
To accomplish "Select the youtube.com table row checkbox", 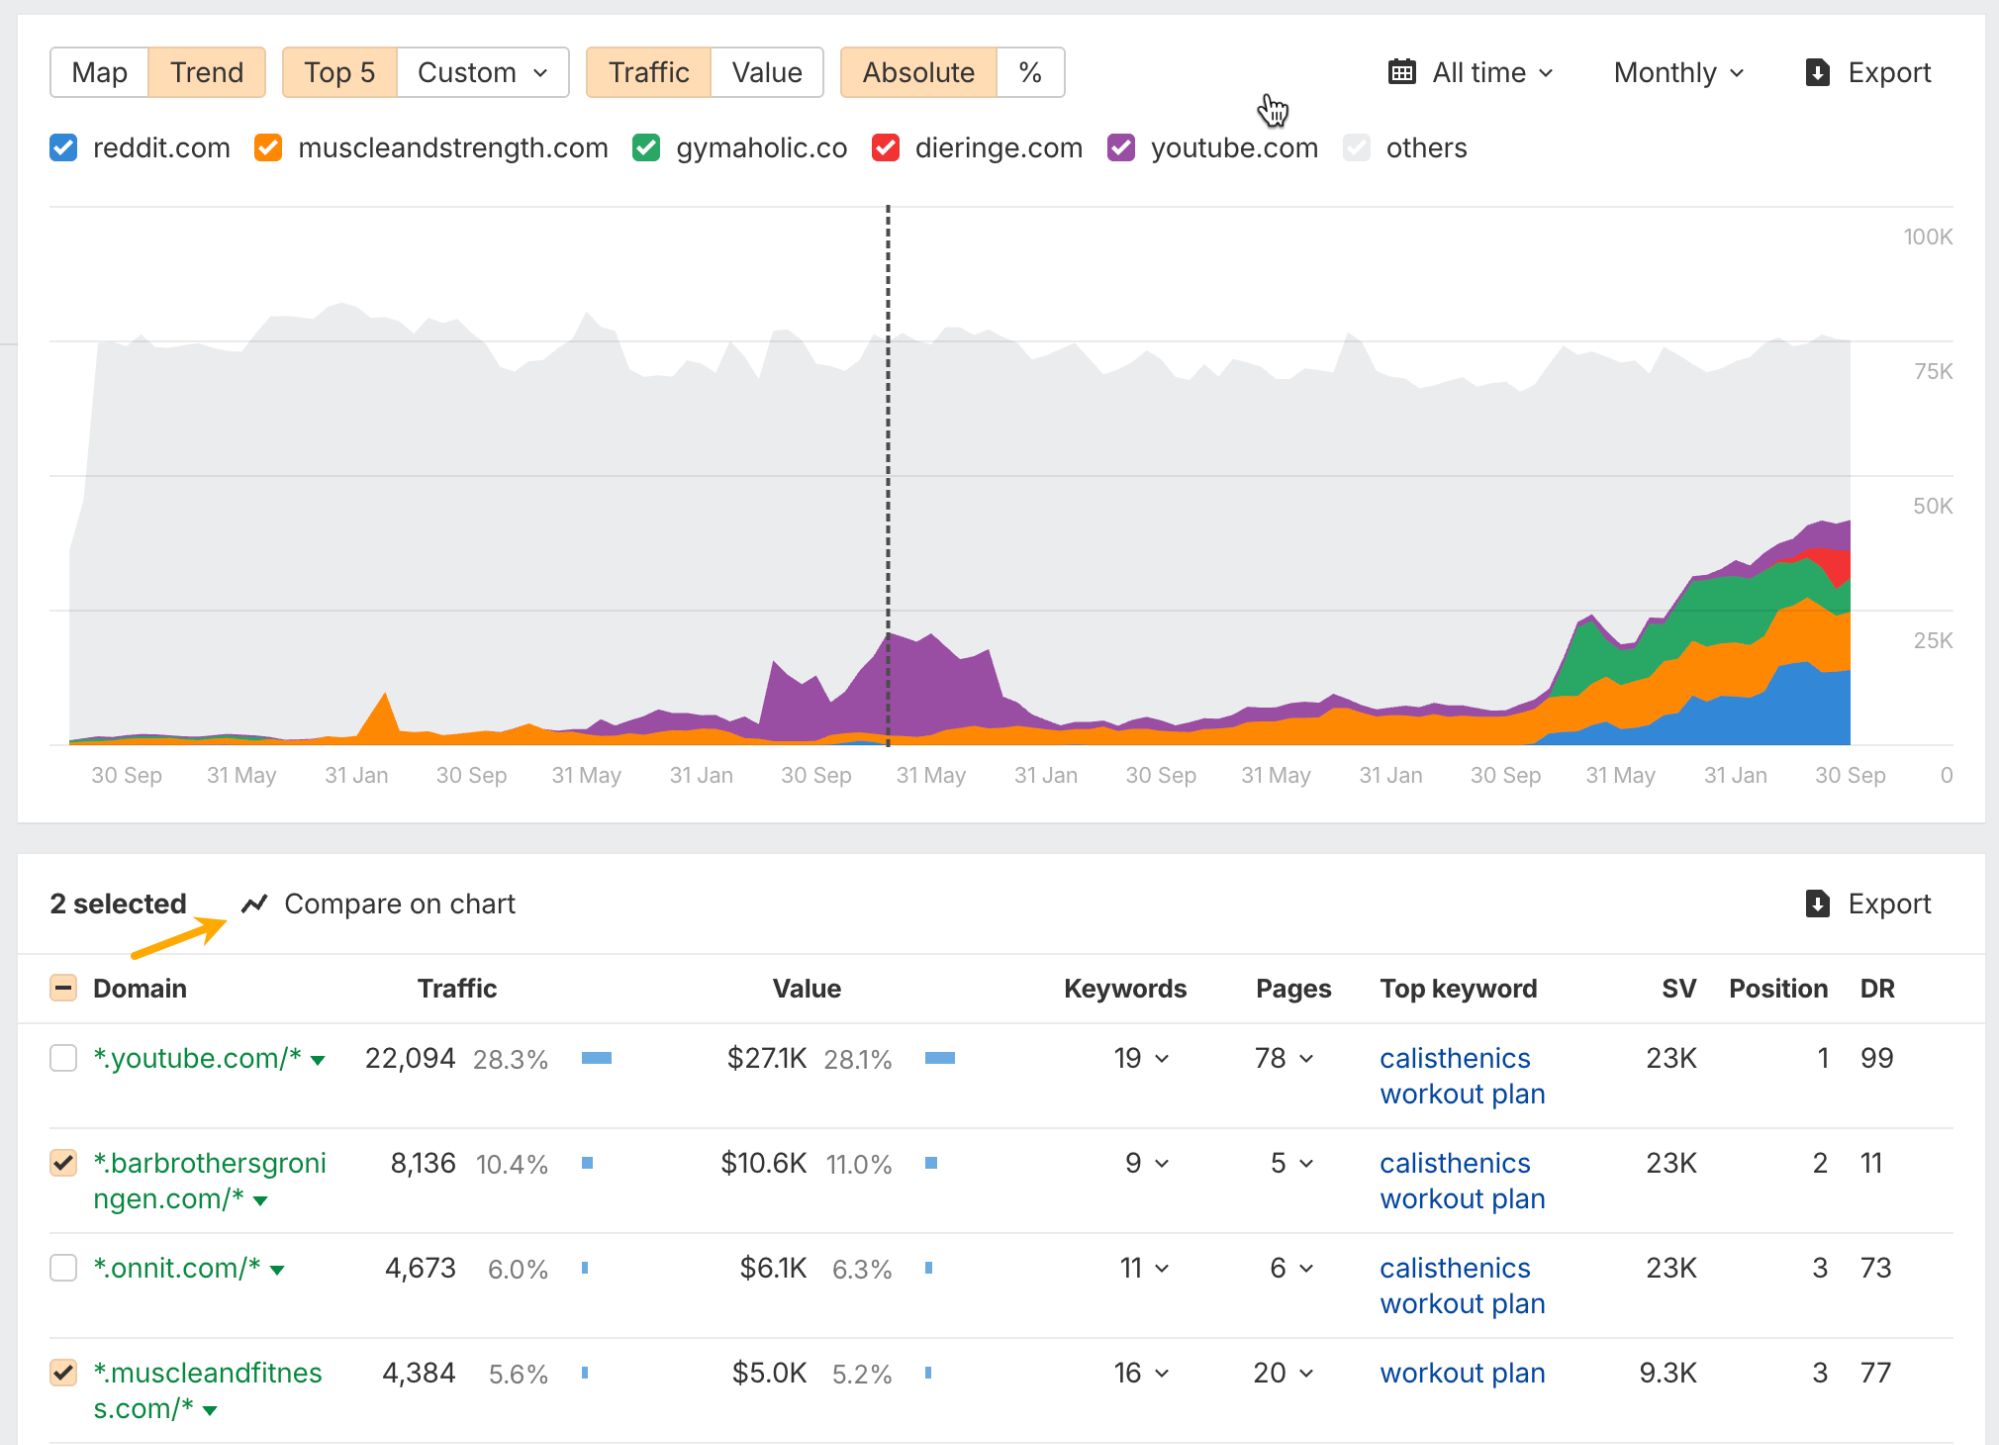I will pyautogui.click(x=63, y=1058).
